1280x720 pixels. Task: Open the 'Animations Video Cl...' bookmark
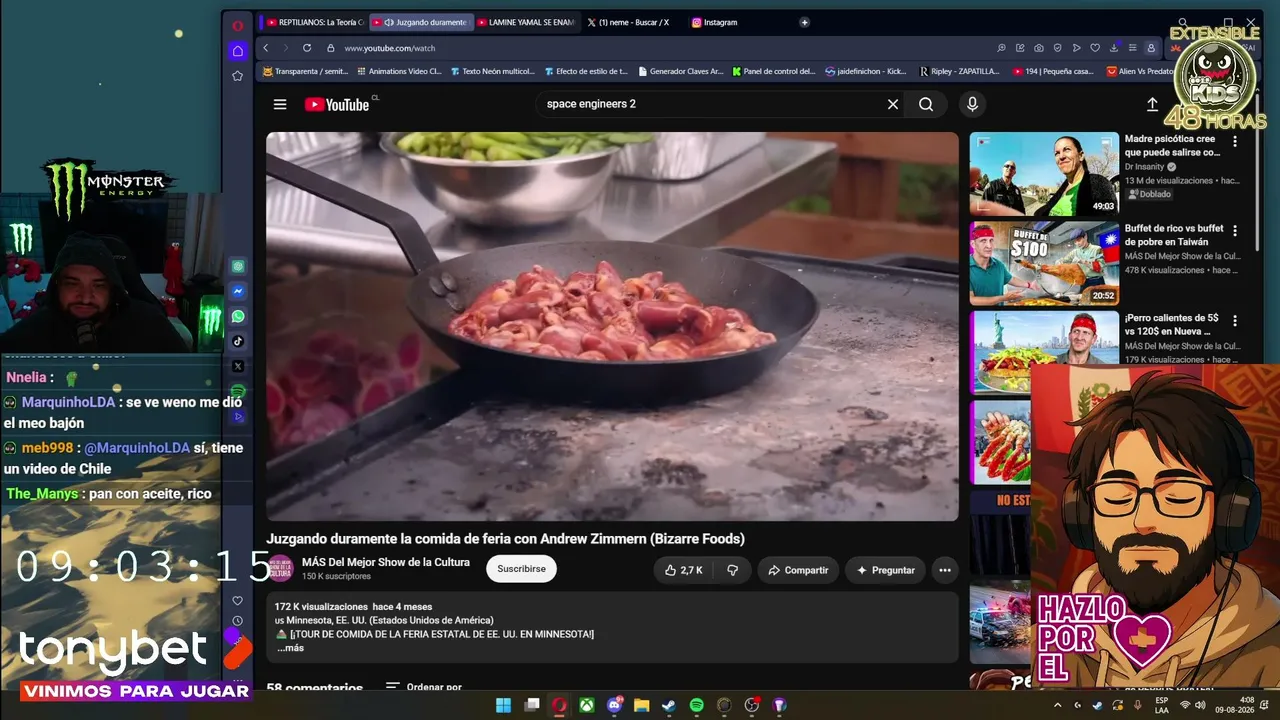[x=398, y=72]
